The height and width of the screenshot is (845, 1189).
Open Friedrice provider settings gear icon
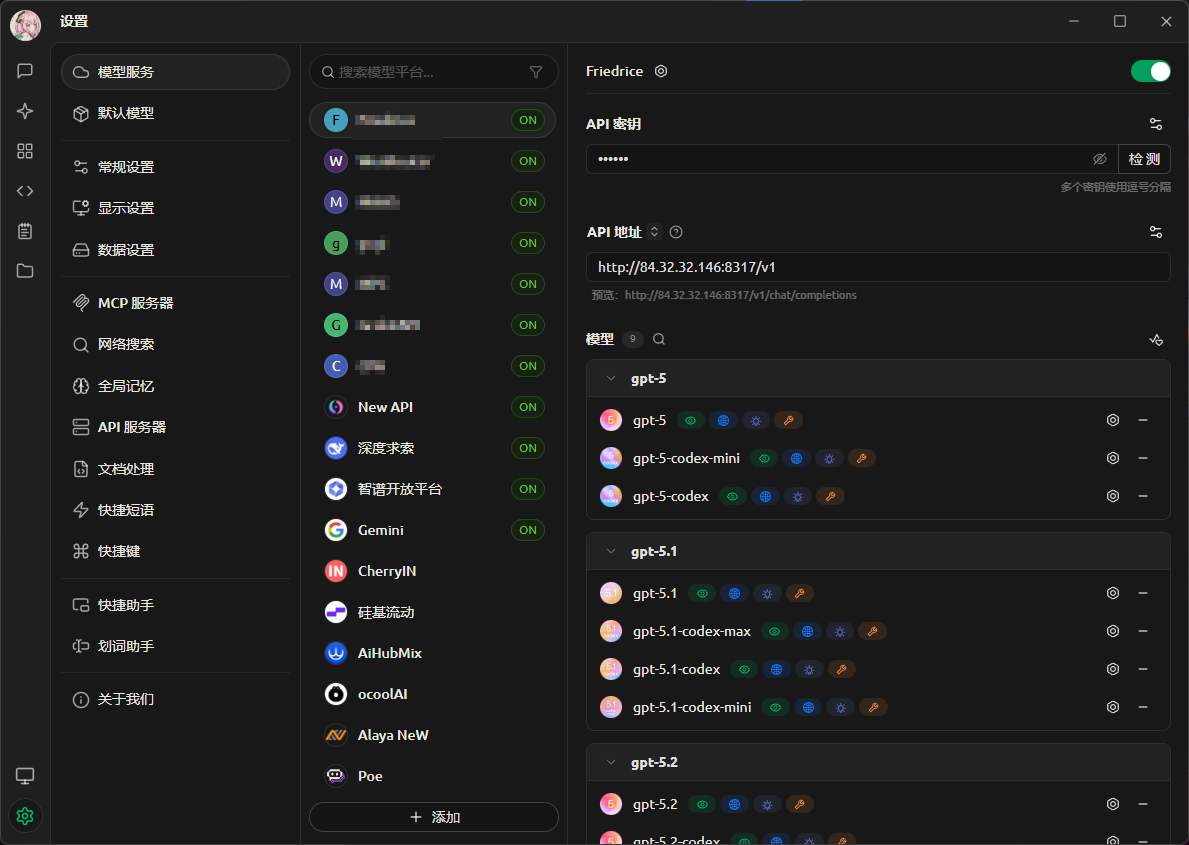pos(661,71)
